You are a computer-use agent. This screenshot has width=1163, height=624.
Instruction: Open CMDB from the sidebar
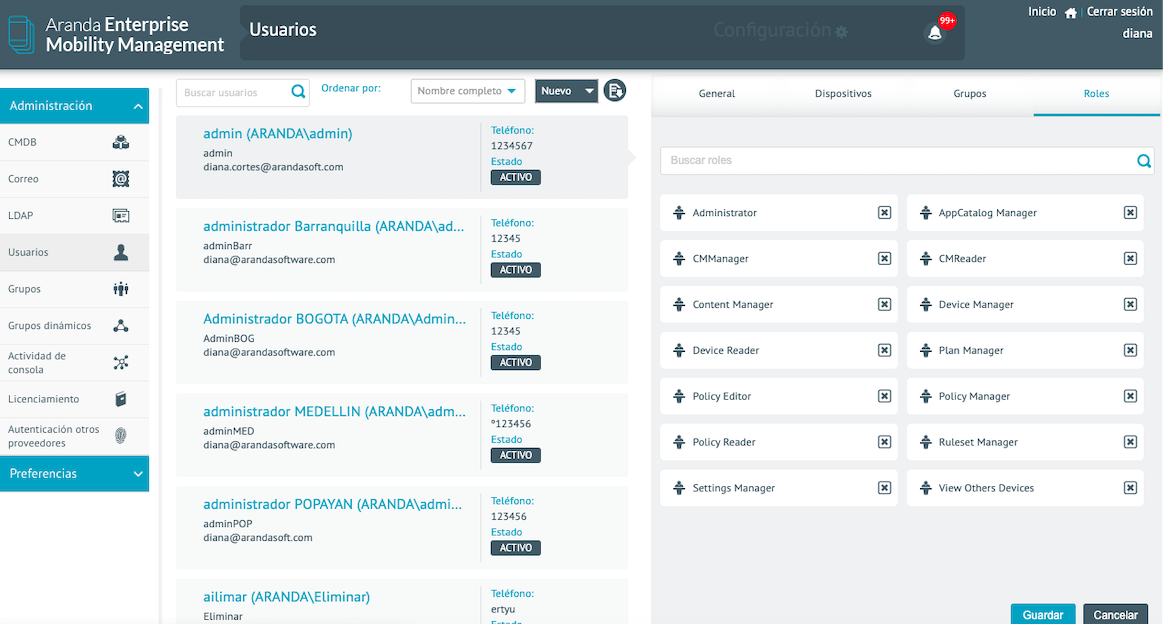click(74, 143)
